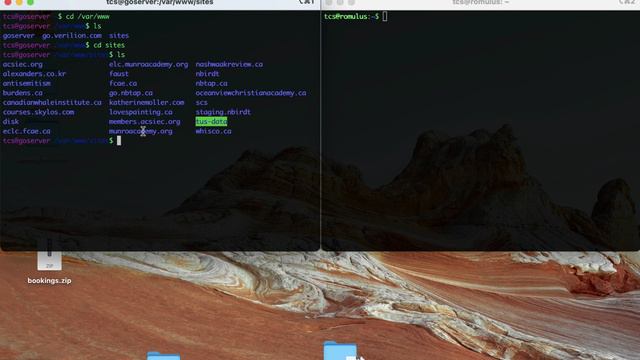The width and height of the screenshot is (640, 360).
Task: Click the 'cd sites' command text
Action: pos(109,45)
